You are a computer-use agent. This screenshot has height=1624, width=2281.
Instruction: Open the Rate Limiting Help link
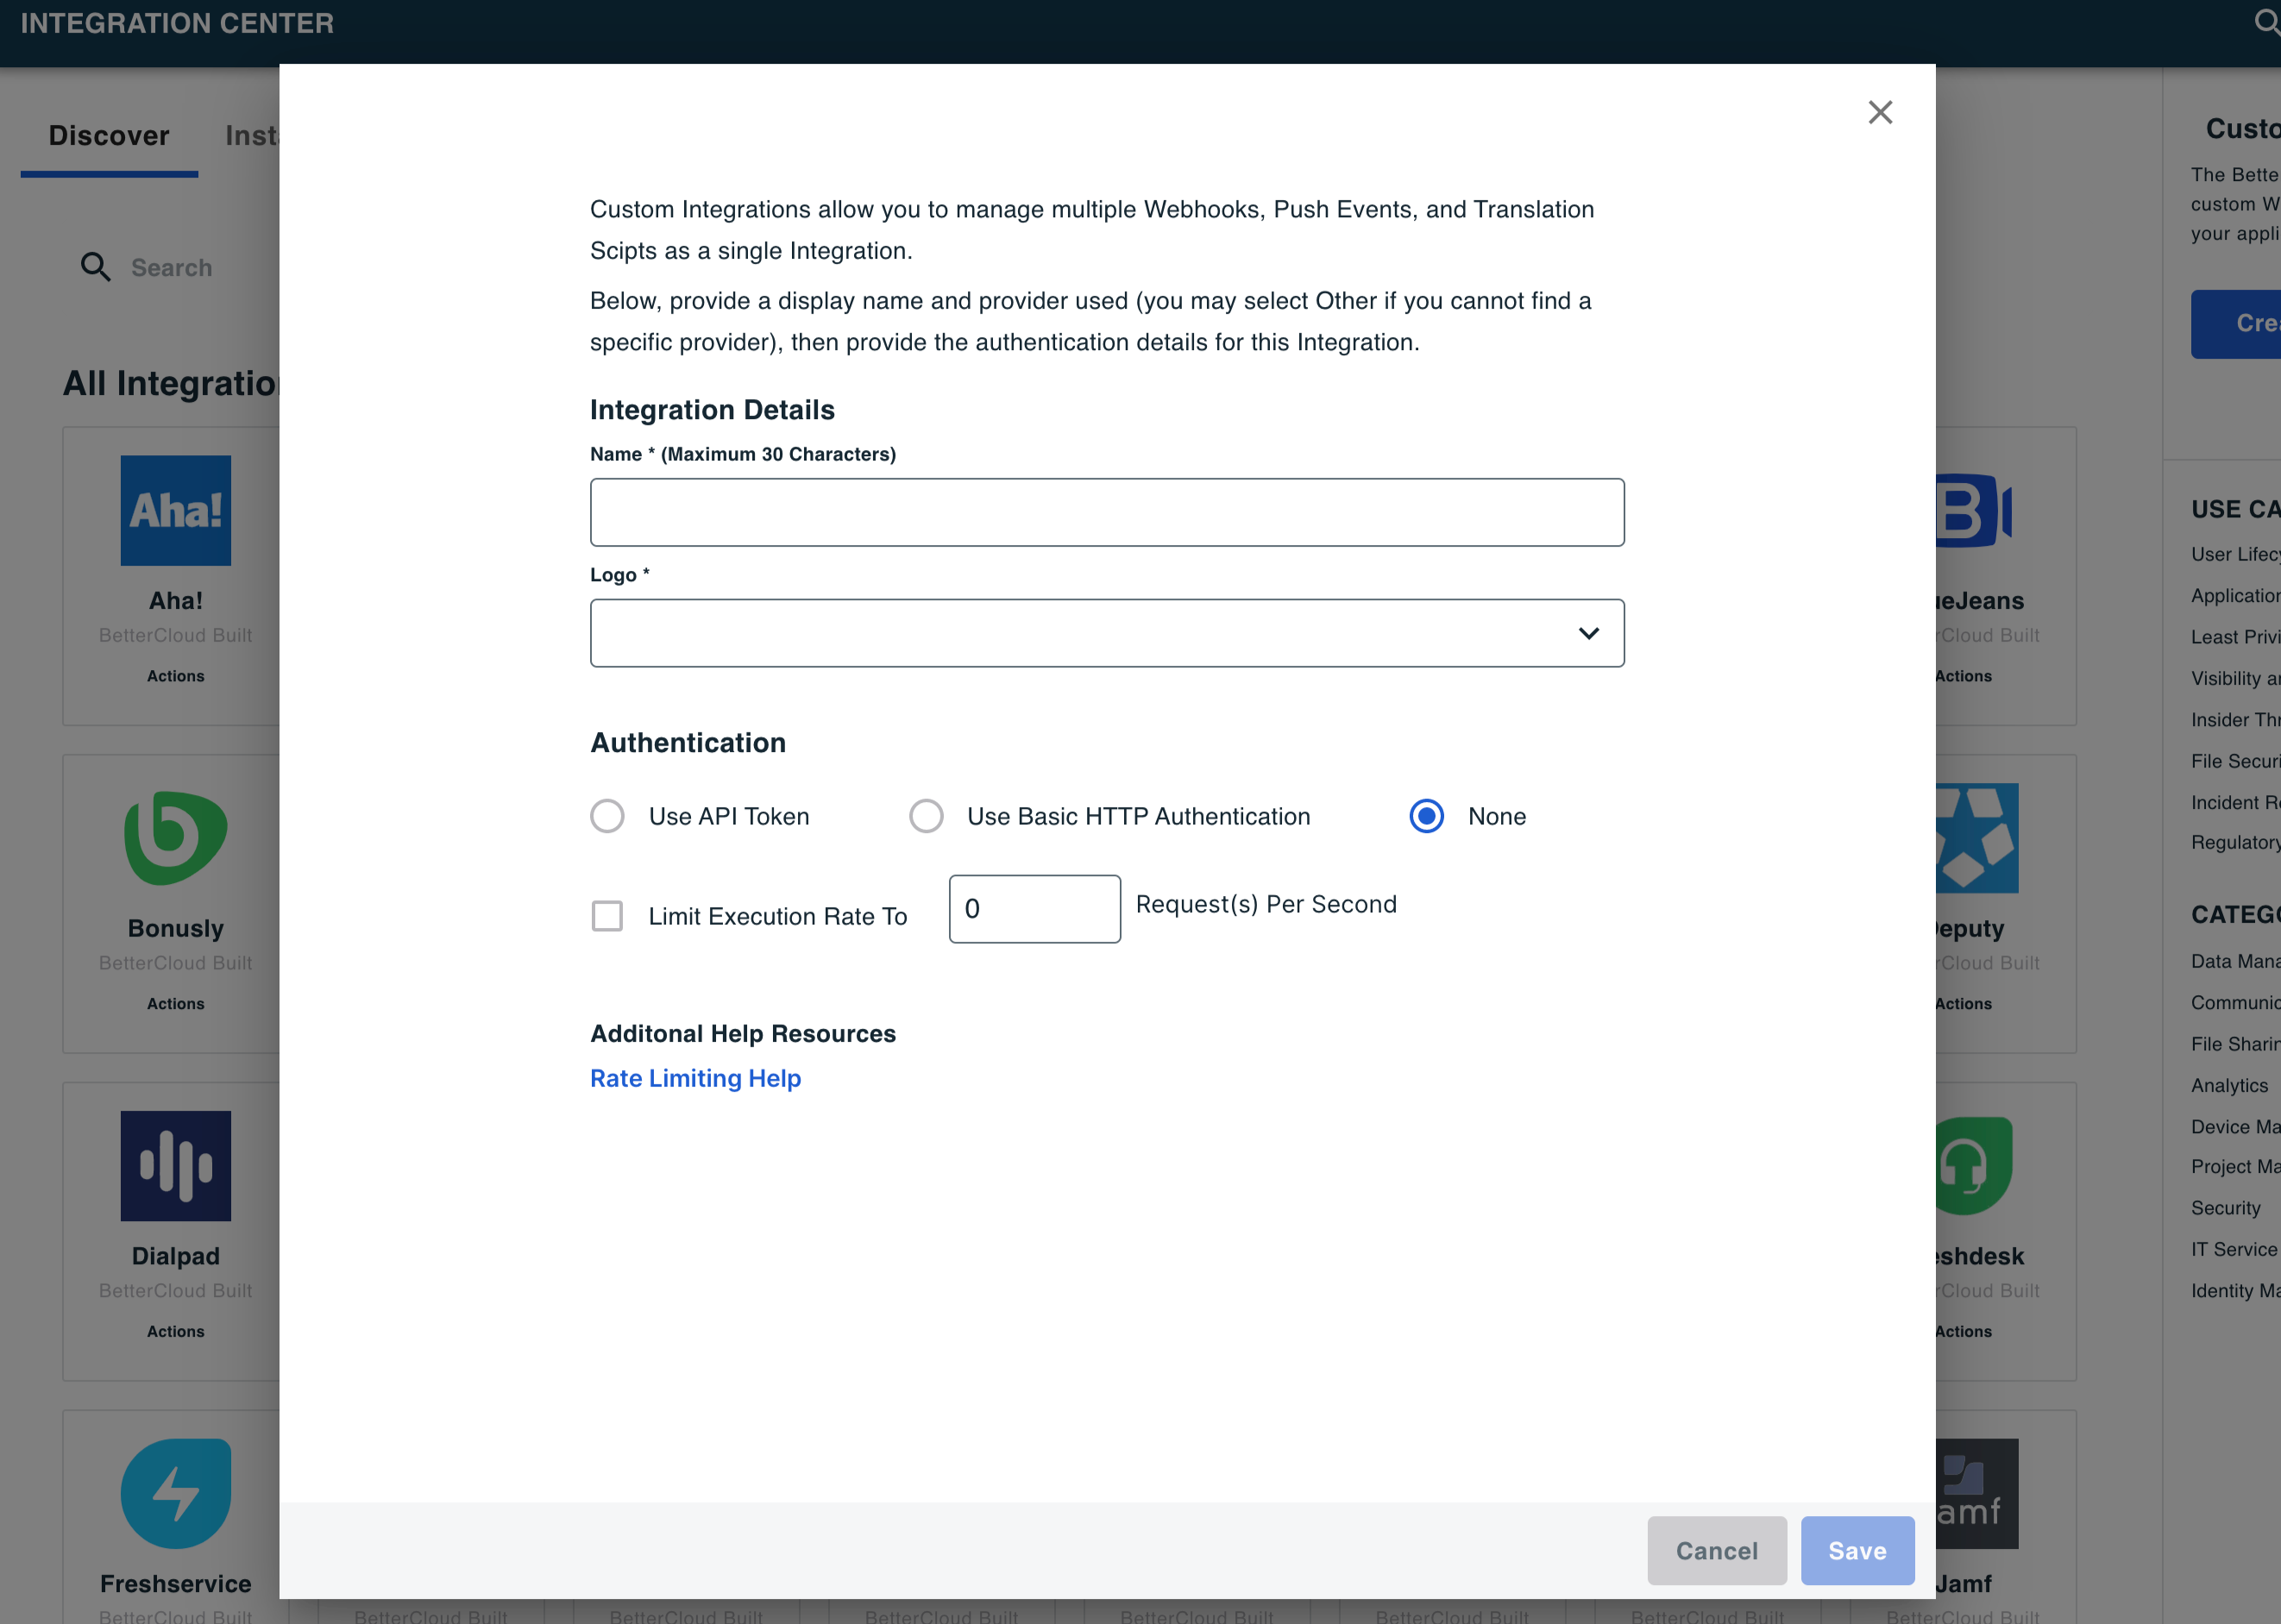(x=695, y=1078)
